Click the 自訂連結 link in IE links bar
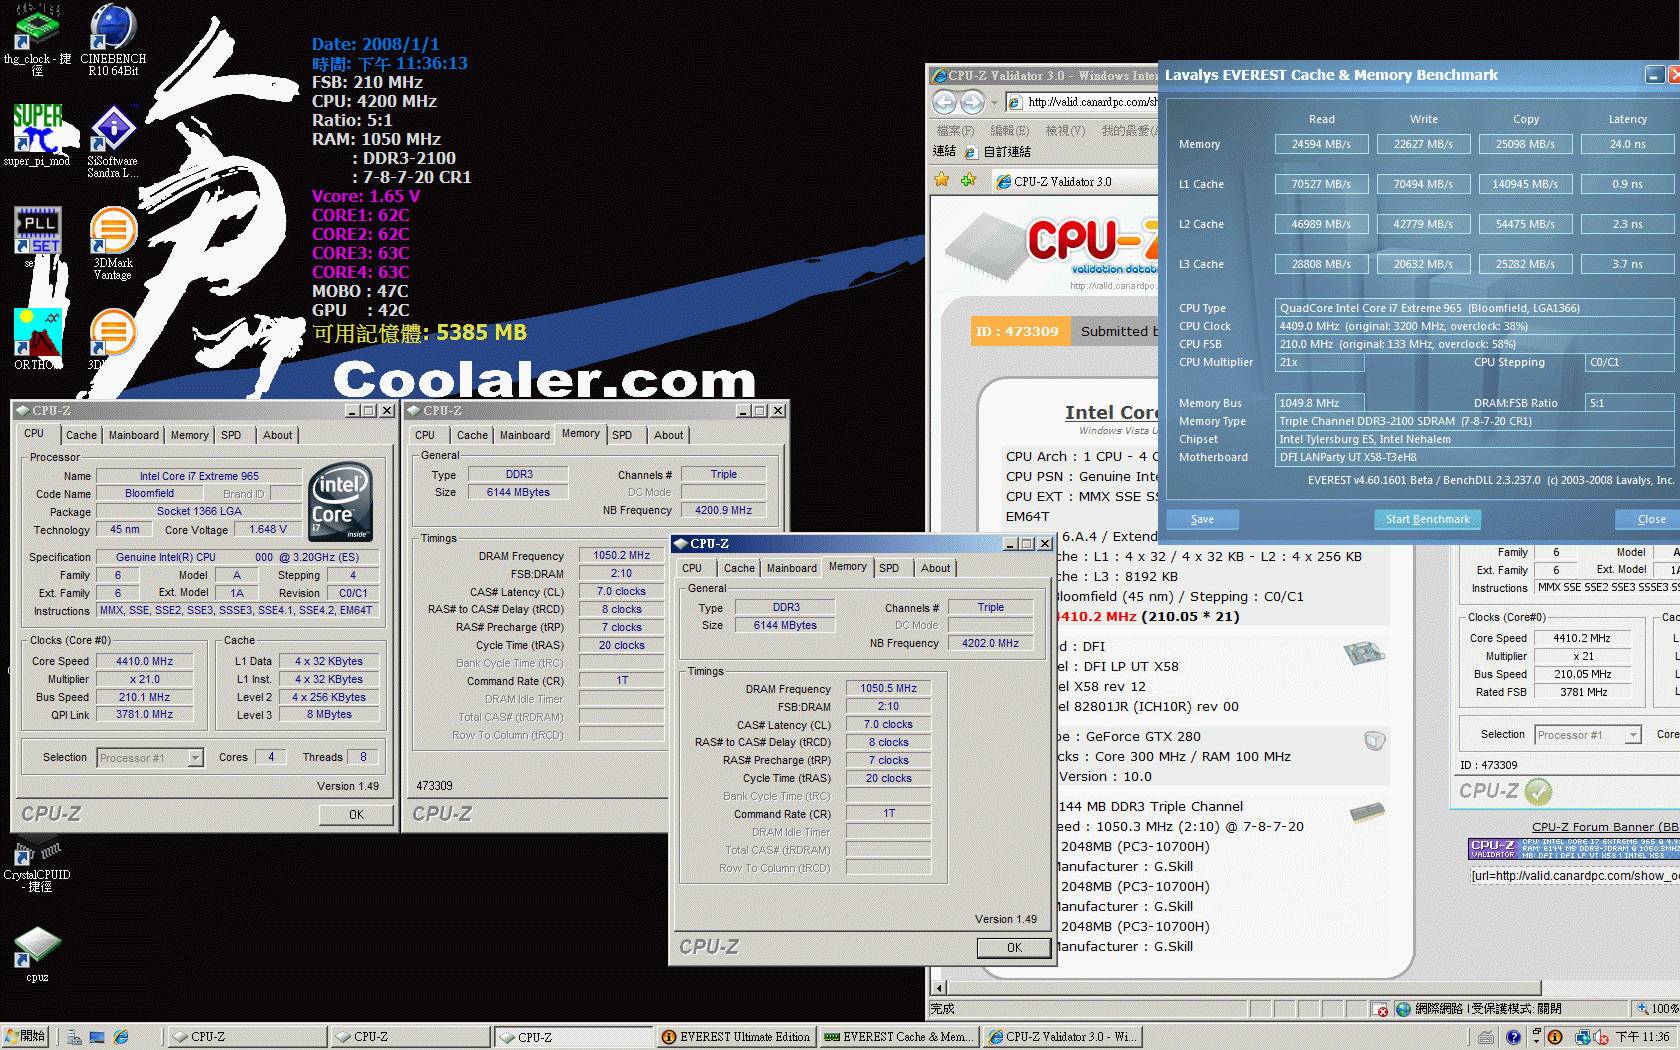This screenshot has width=1680, height=1050. click(x=998, y=152)
